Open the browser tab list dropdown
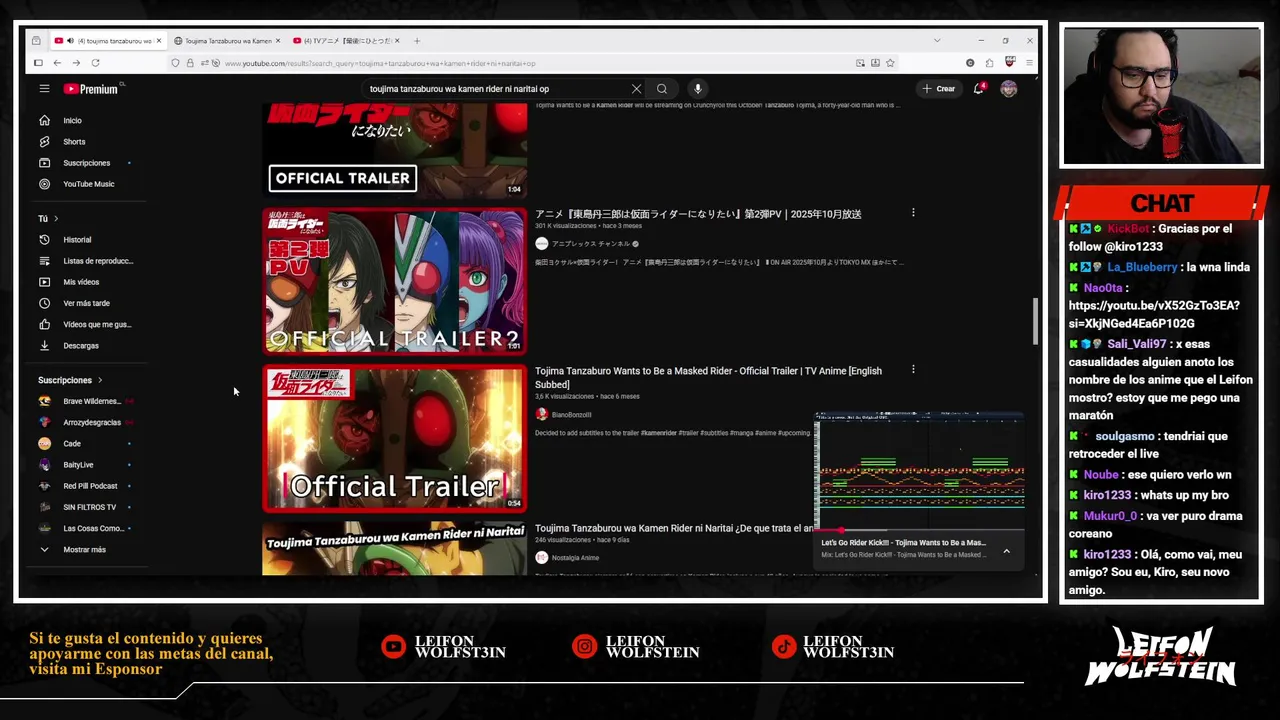1280x720 pixels. pos(937,41)
